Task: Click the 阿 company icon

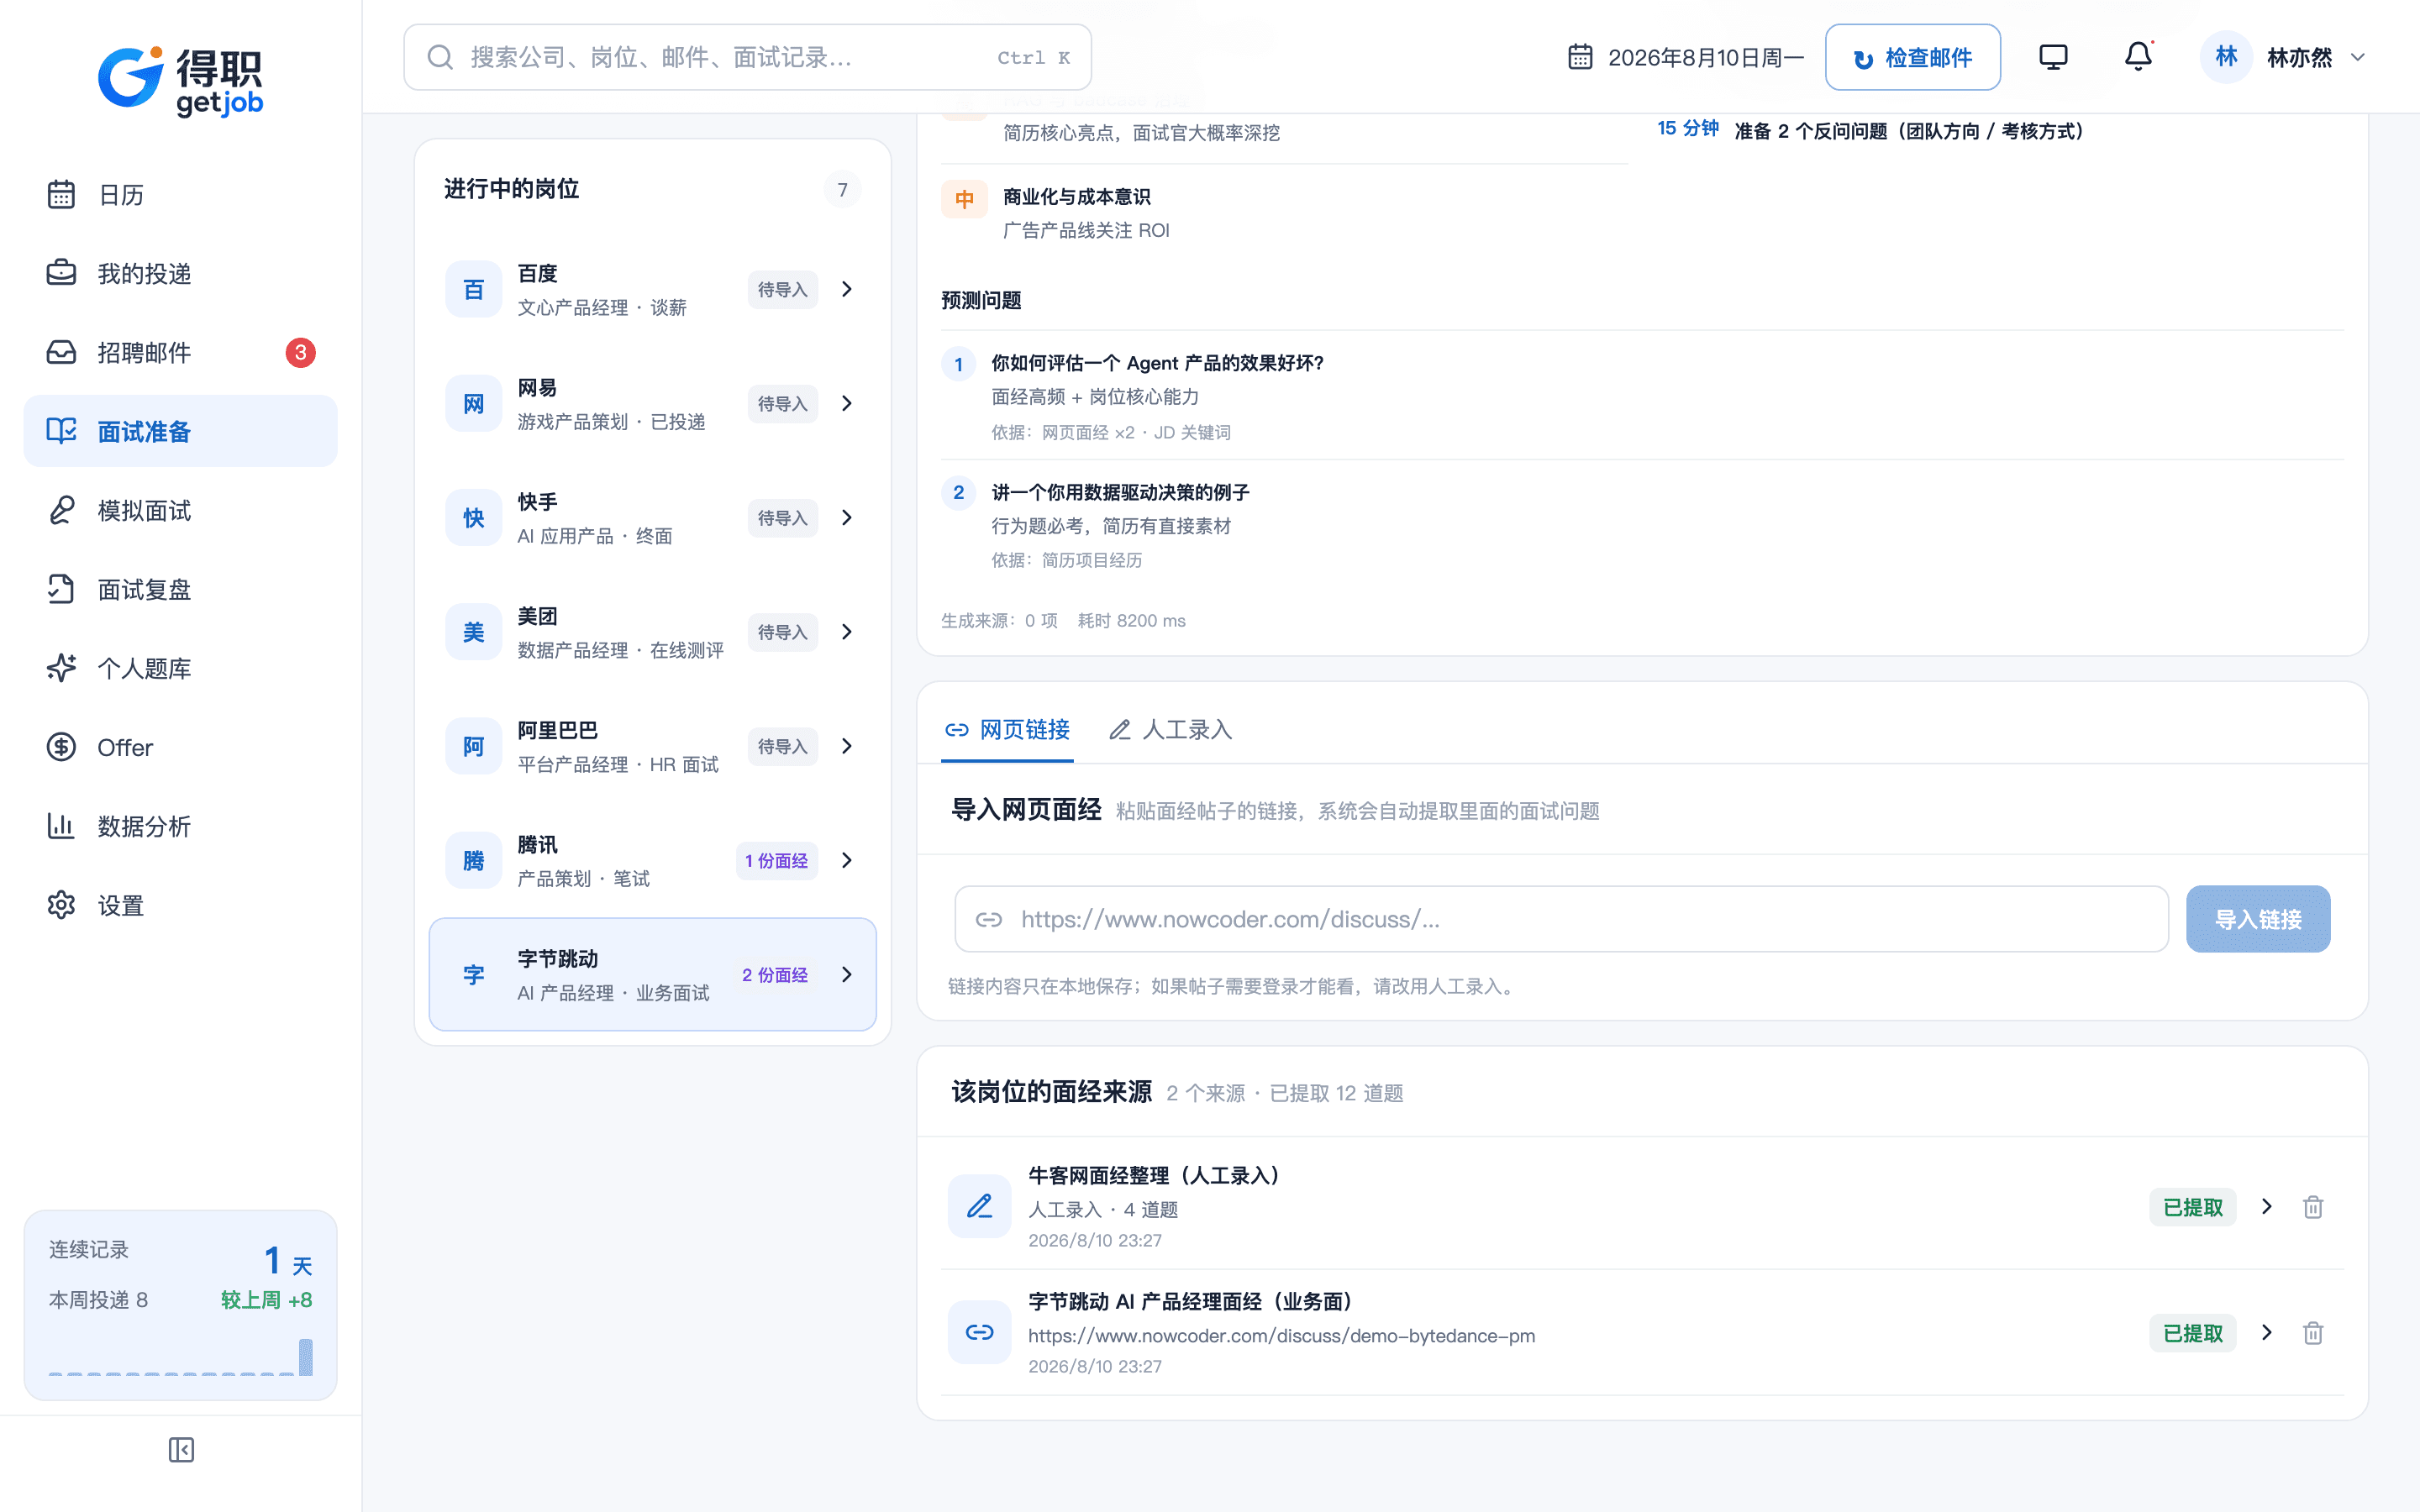Action: (x=473, y=746)
